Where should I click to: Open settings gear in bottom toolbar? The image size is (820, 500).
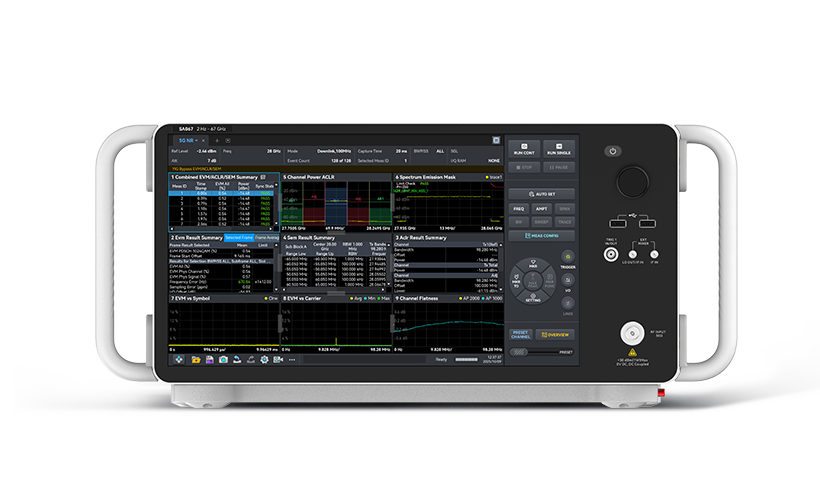click(264, 359)
